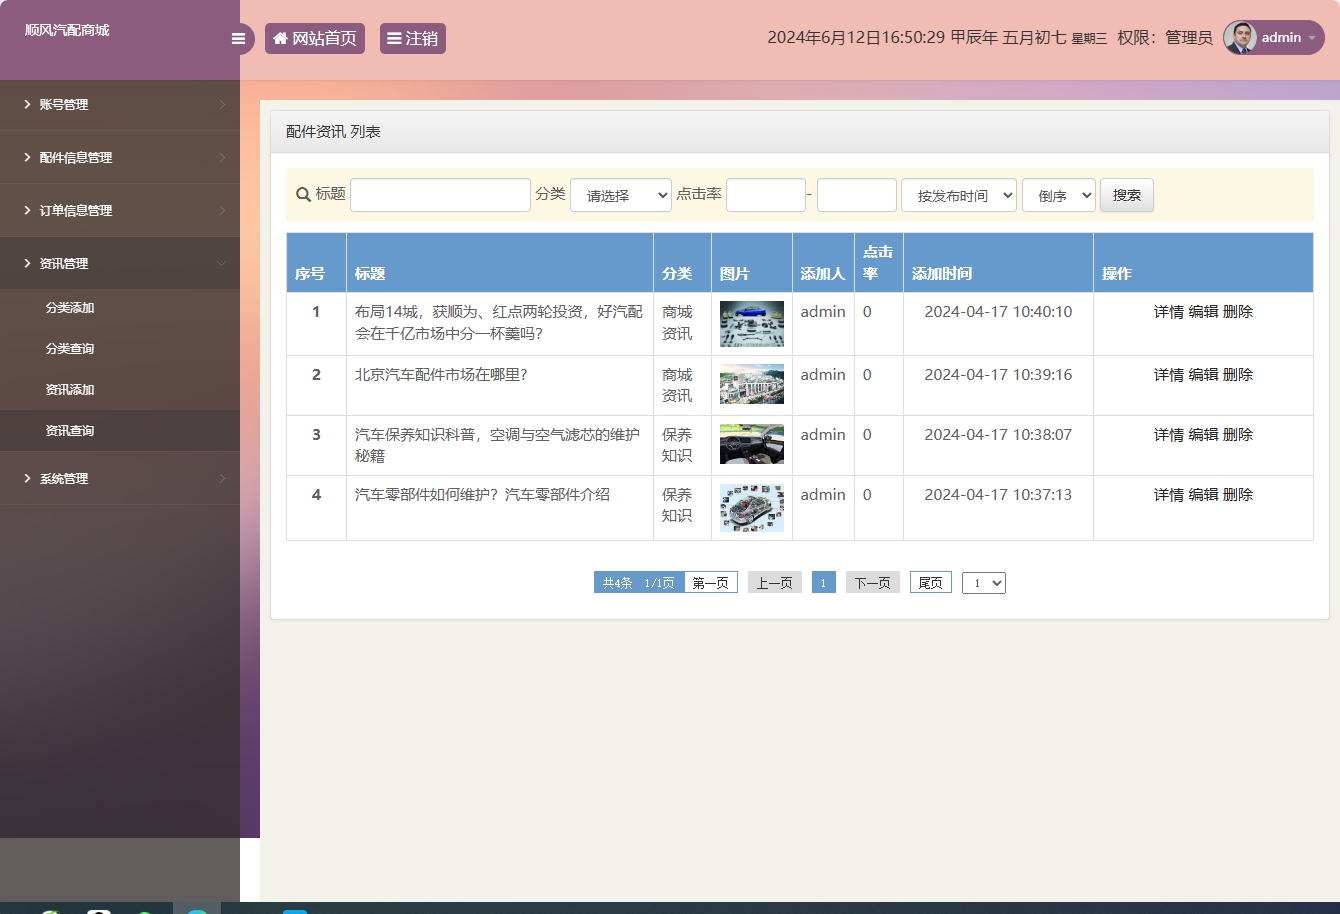The height and width of the screenshot is (914, 1340).
Task: Click 编辑 on the 北京汽车配件市场在哪里 row
Action: point(1202,374)
